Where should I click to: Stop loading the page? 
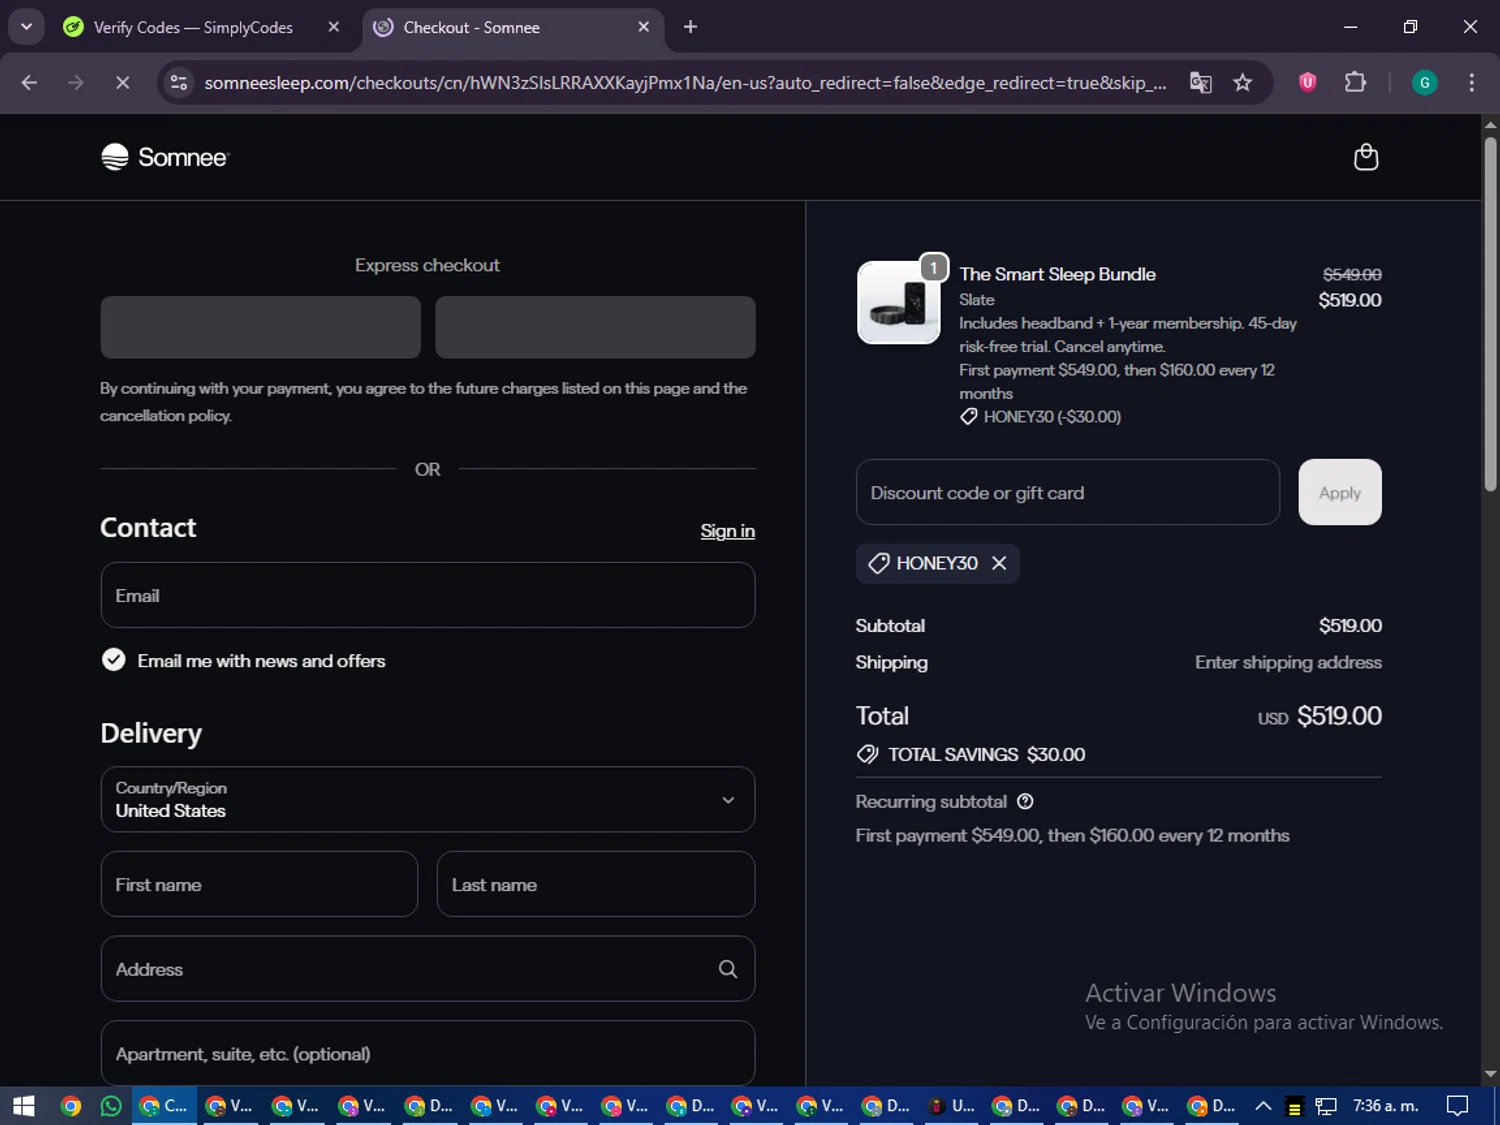tap(122, 82)
